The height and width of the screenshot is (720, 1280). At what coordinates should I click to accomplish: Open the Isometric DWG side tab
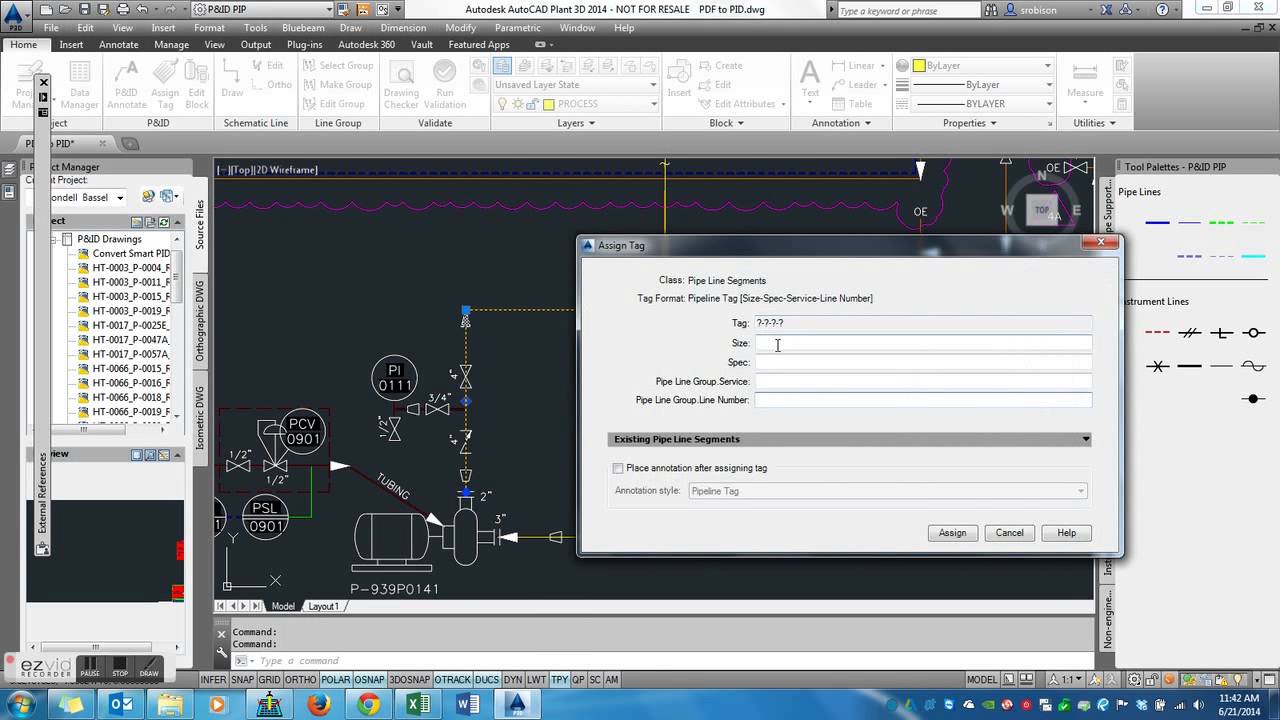pyautogui.click(x=200, y=418)
